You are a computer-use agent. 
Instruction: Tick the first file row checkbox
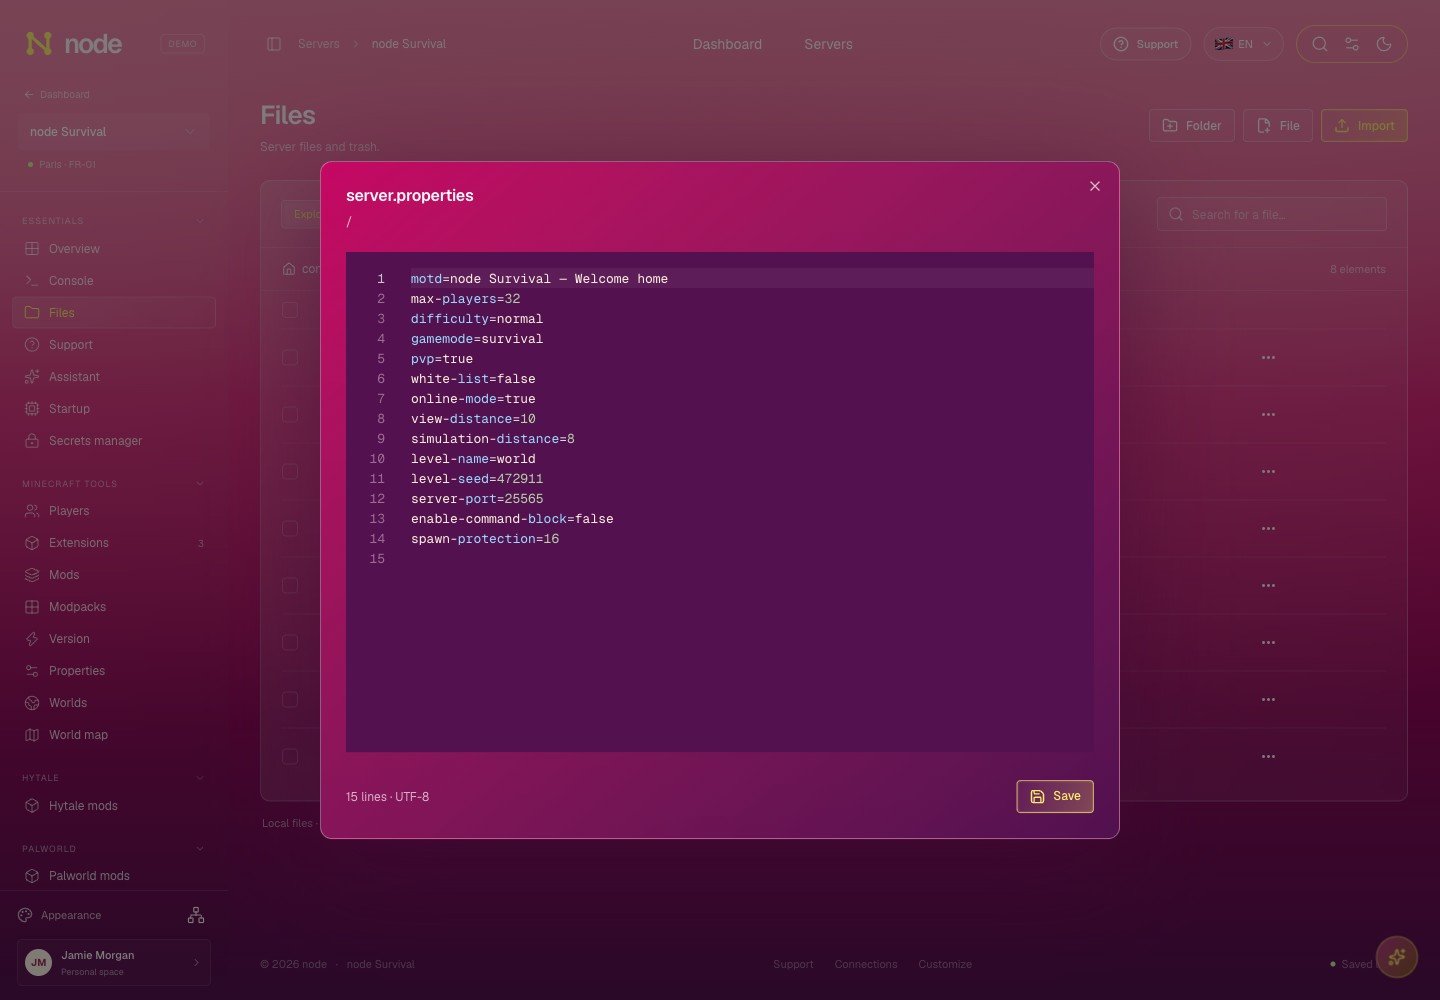pyautogui.click(x=290, y=310)
